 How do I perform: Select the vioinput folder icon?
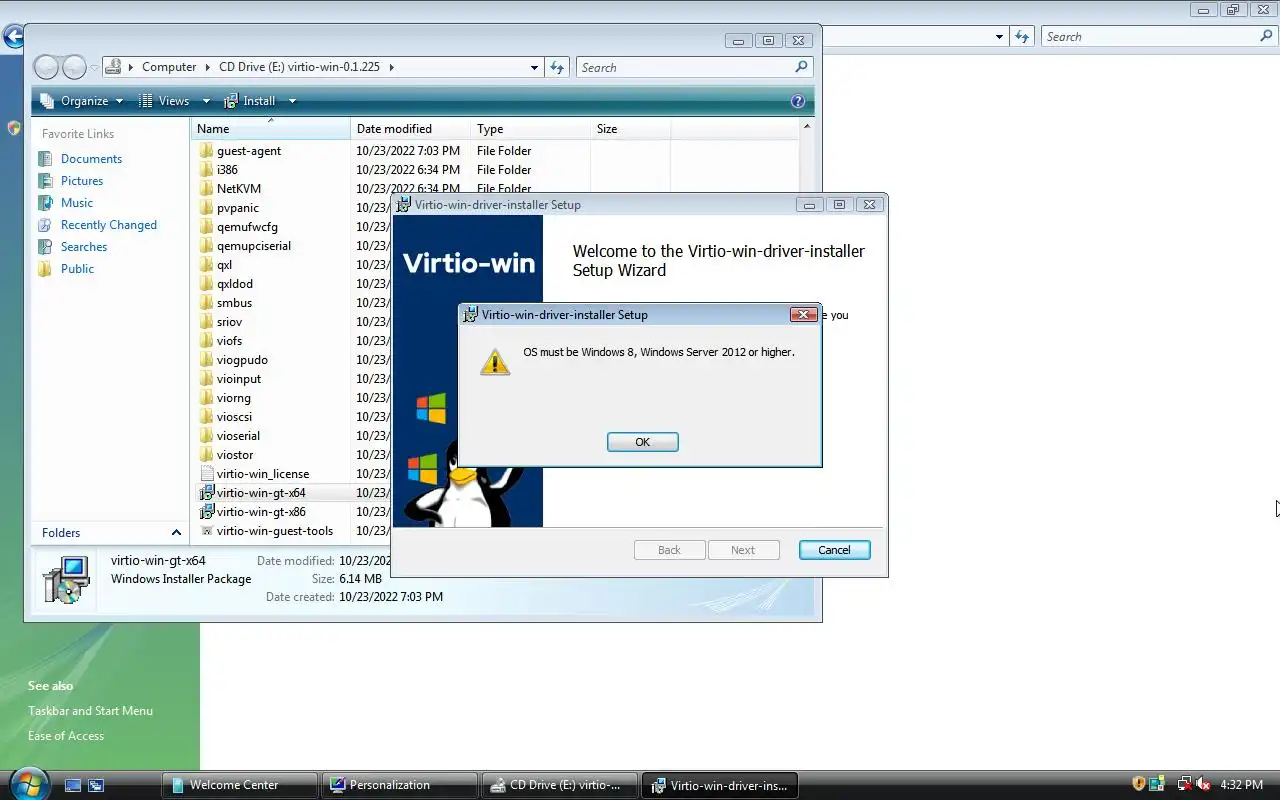pos(206,379)
